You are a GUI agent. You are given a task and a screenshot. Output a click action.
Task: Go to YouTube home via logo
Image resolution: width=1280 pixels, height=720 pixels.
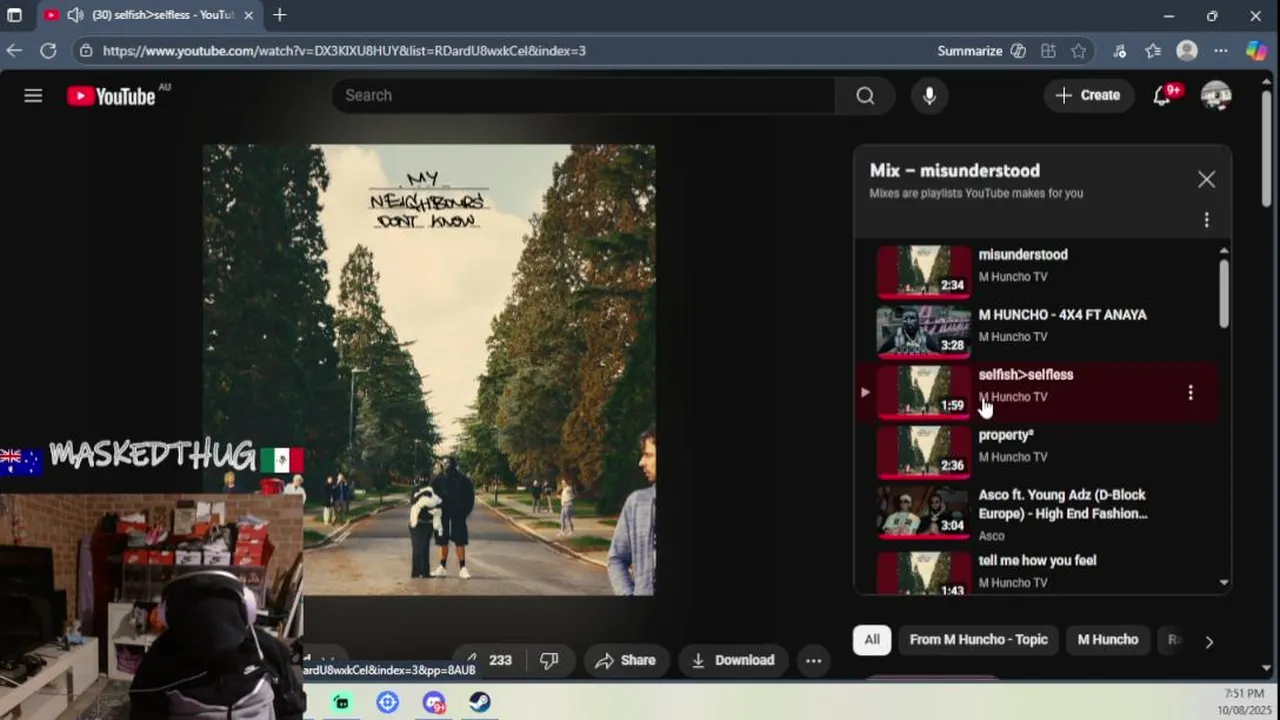coord(111,96)
